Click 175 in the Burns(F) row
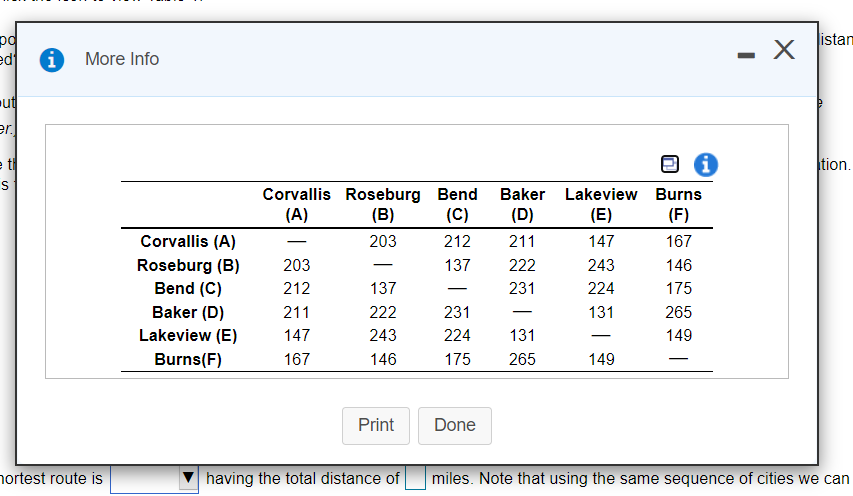Screen dimensions: 853x496 pos(458,359)
